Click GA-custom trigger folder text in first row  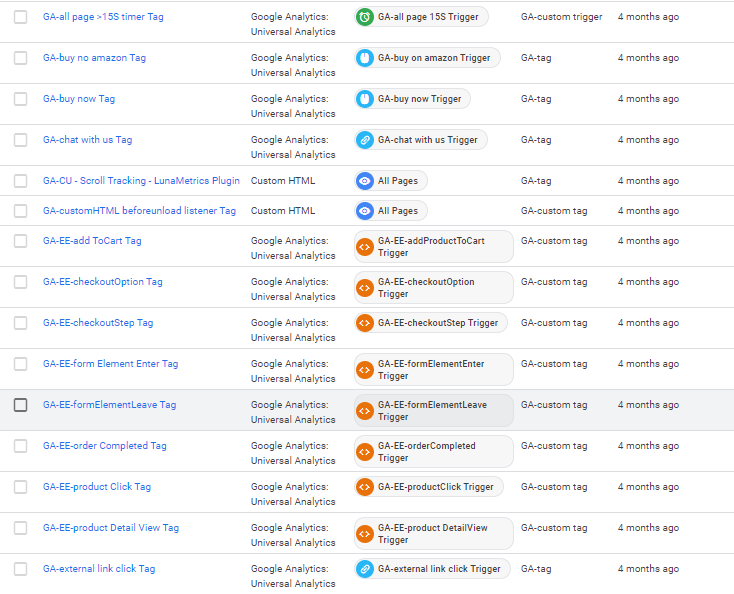[x=562, y=17]
